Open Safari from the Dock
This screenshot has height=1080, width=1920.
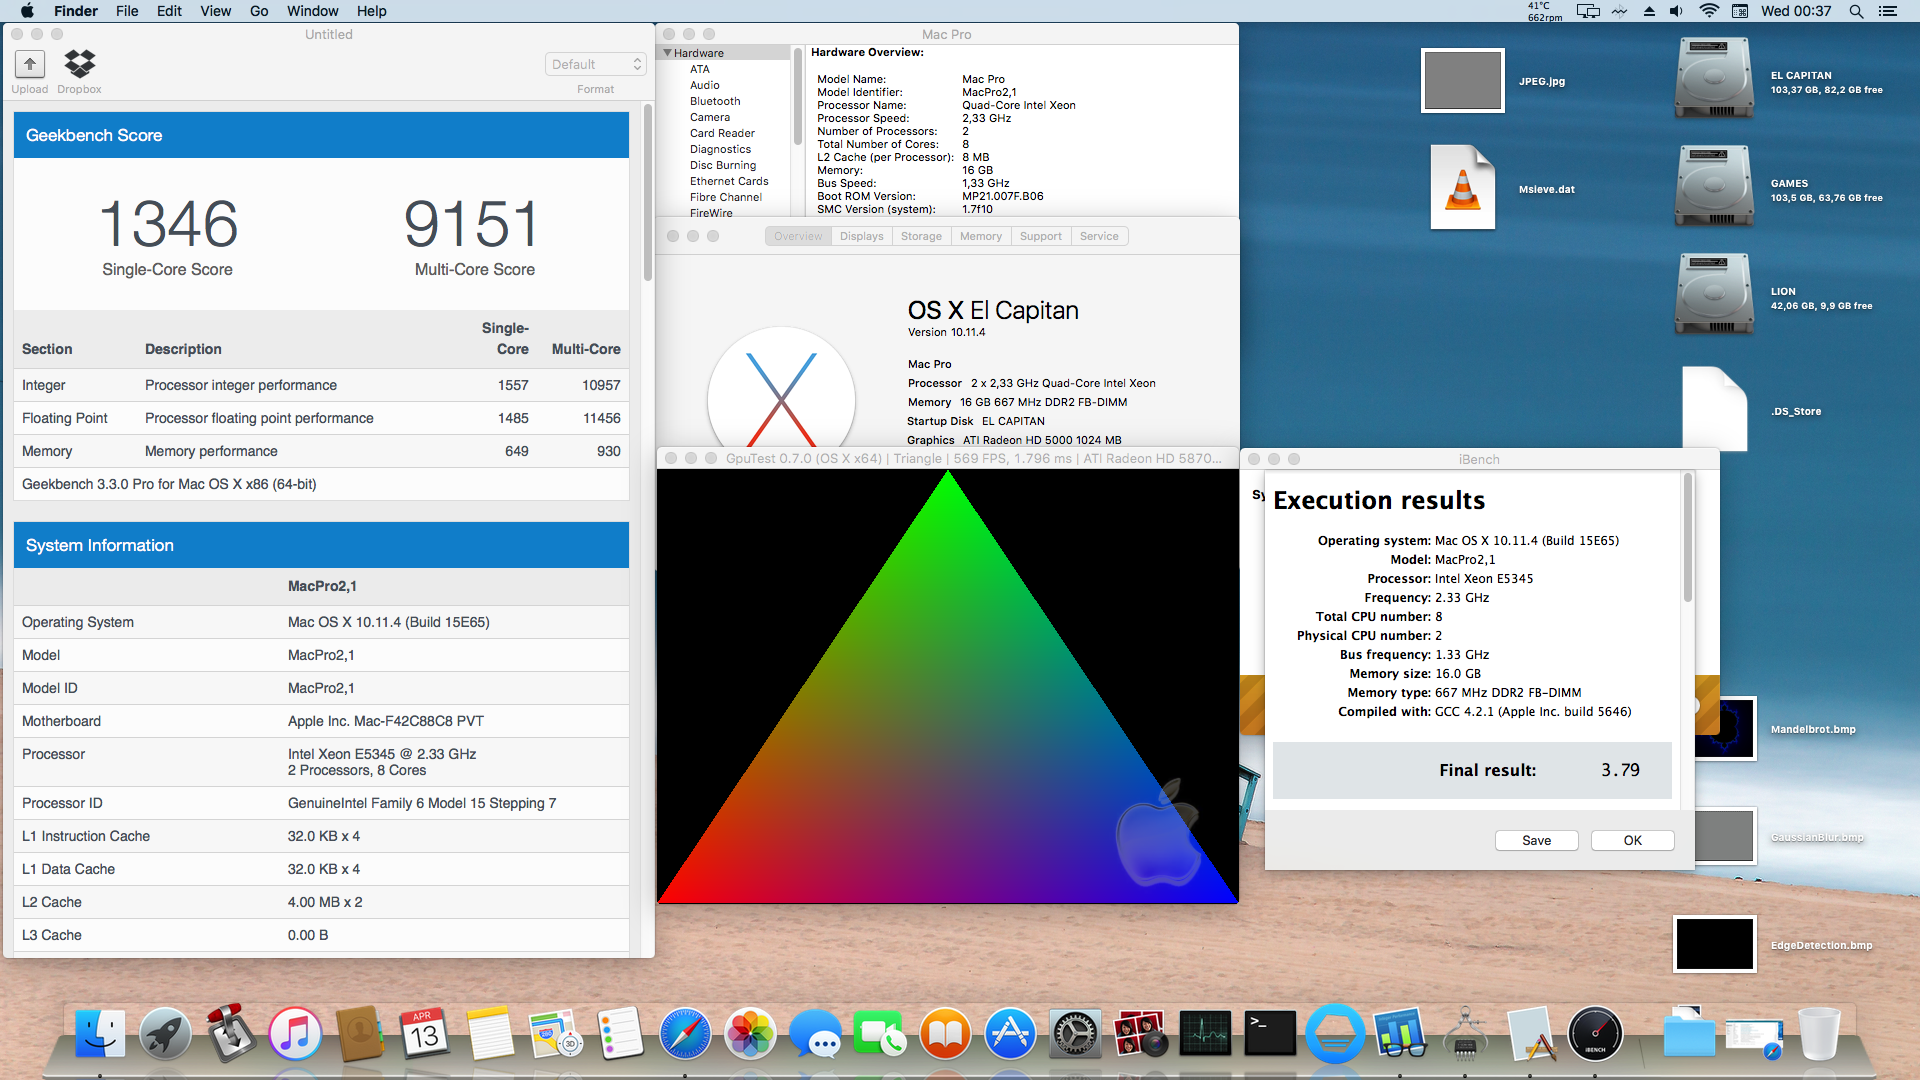[x=685, y=1033]
